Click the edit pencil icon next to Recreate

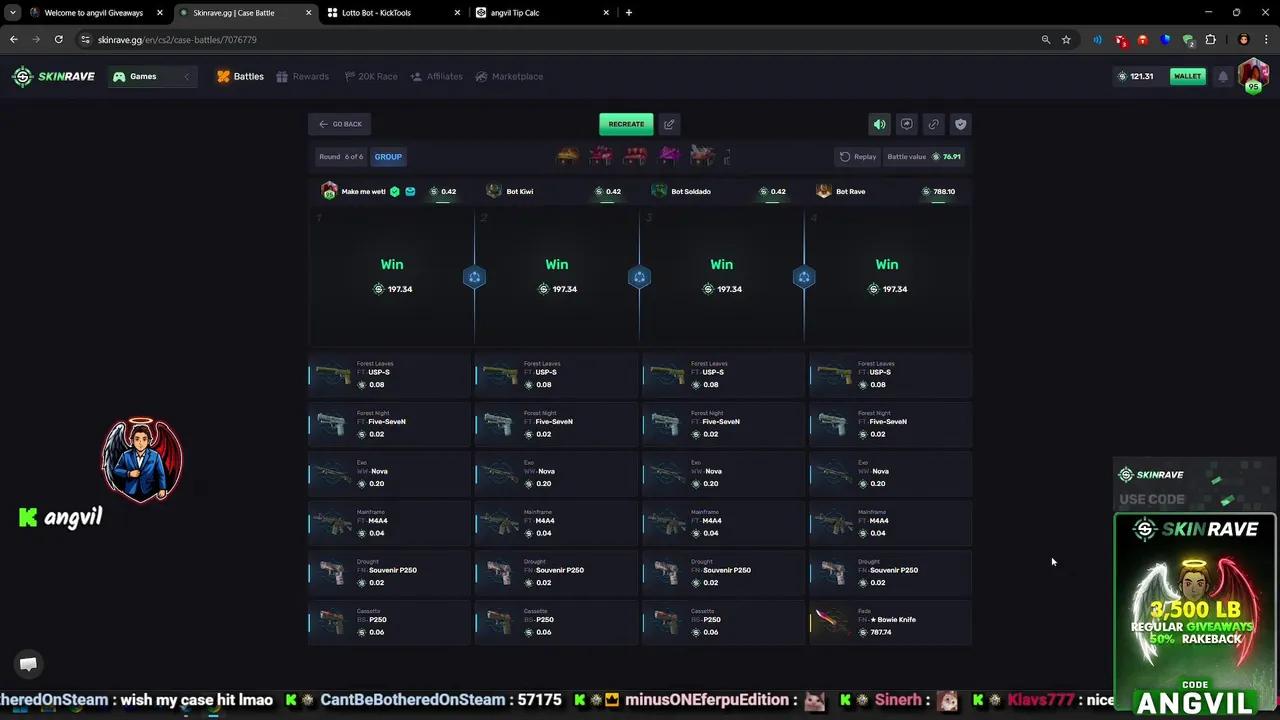point(669,124)
